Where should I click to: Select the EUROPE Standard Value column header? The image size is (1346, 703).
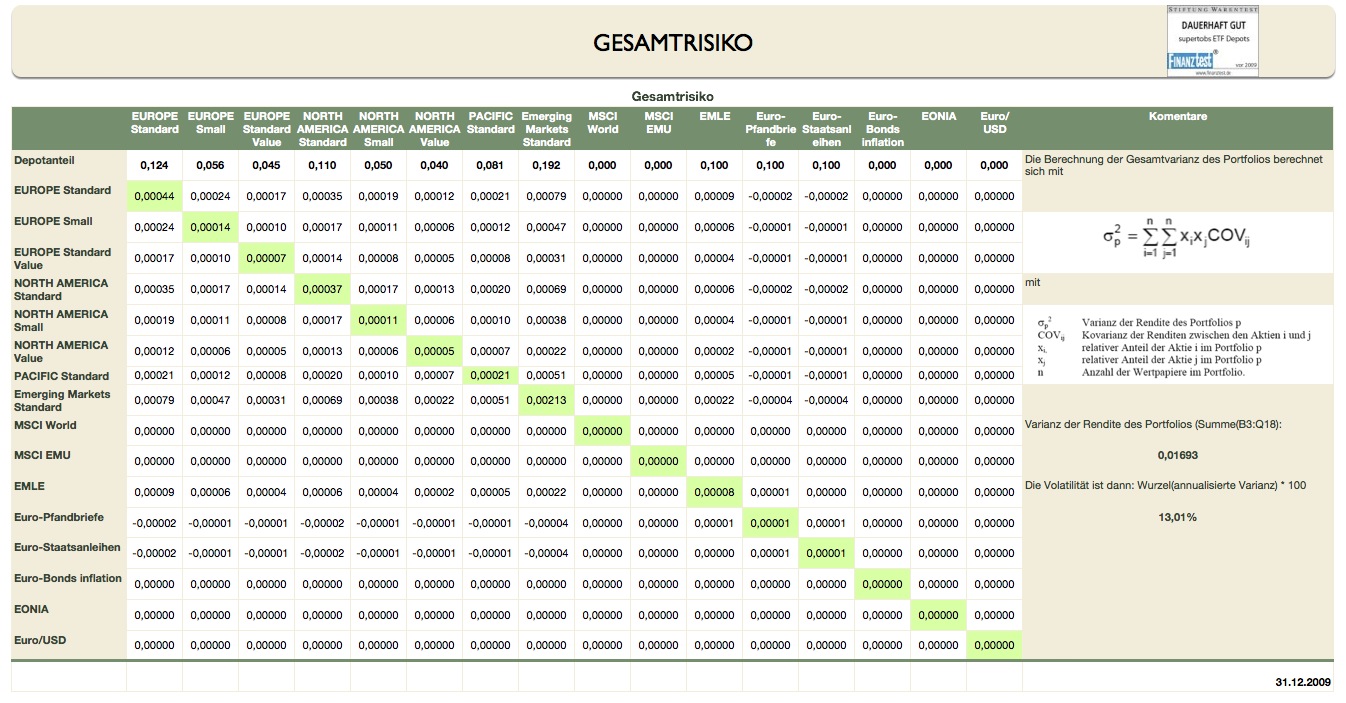266,129
